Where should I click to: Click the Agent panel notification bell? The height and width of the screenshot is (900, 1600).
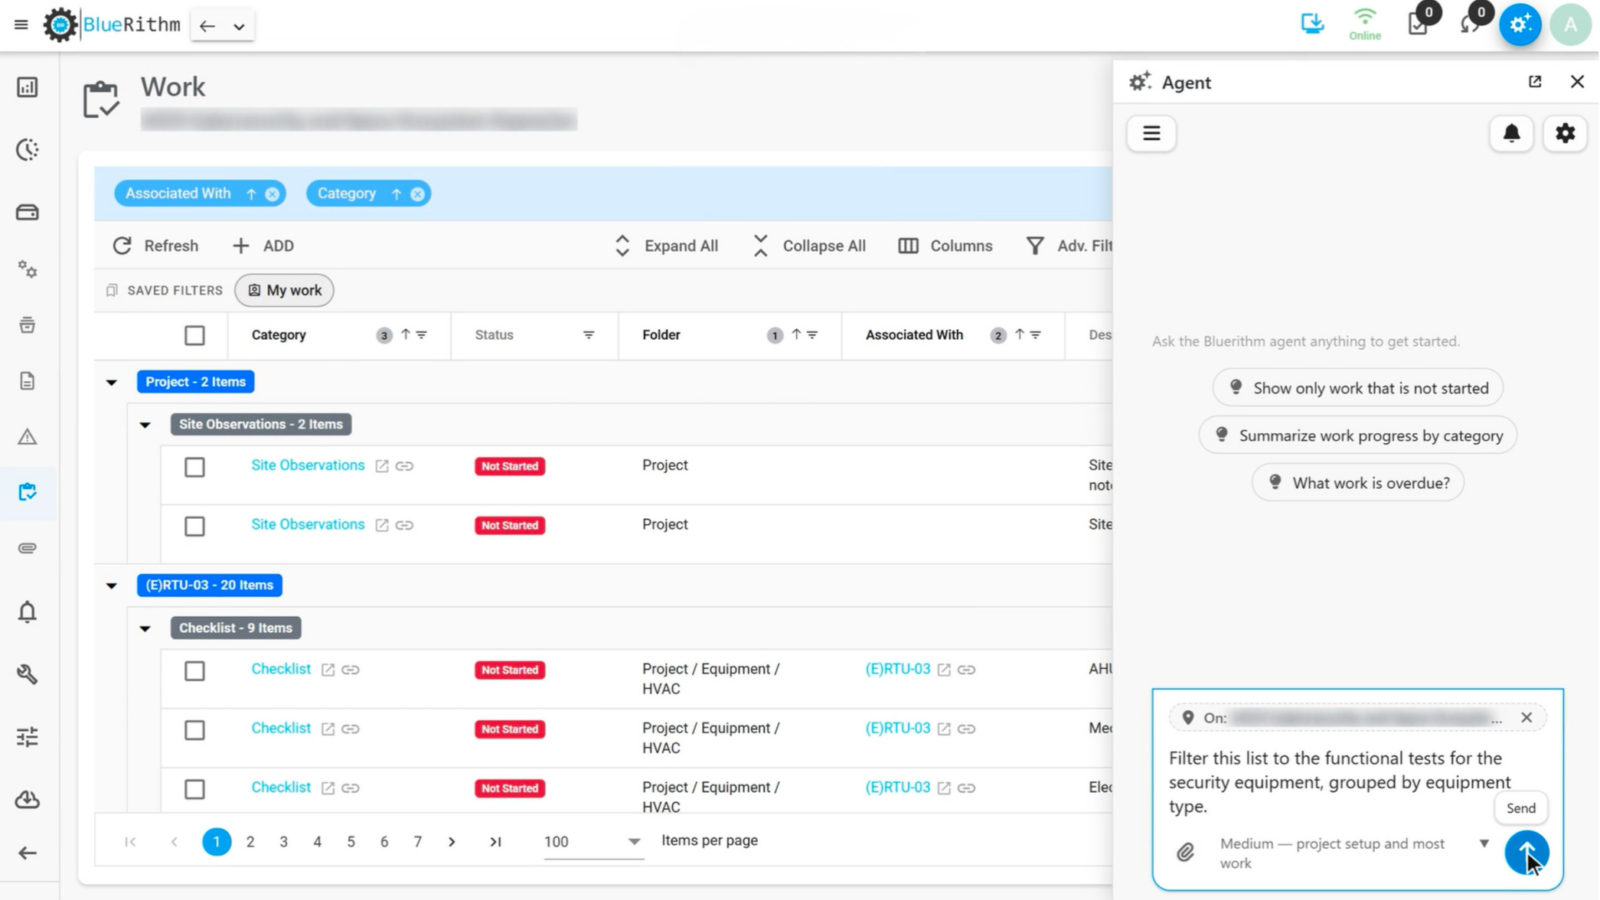(1511, 133)
